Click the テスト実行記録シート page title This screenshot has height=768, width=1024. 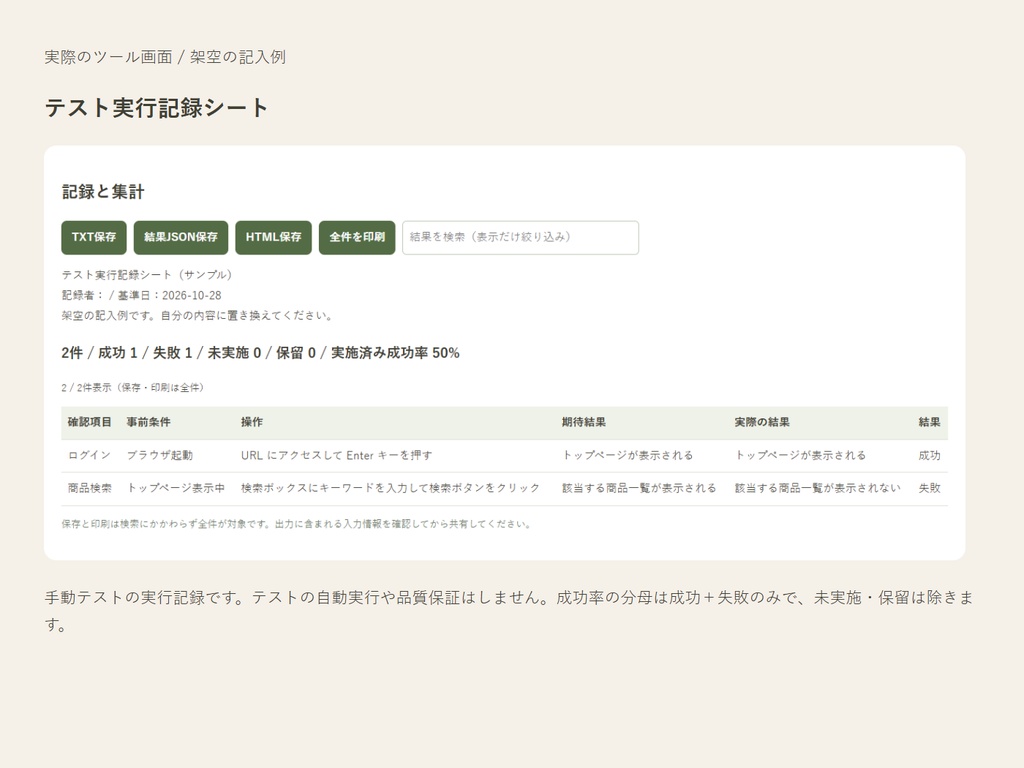[156, 108]
